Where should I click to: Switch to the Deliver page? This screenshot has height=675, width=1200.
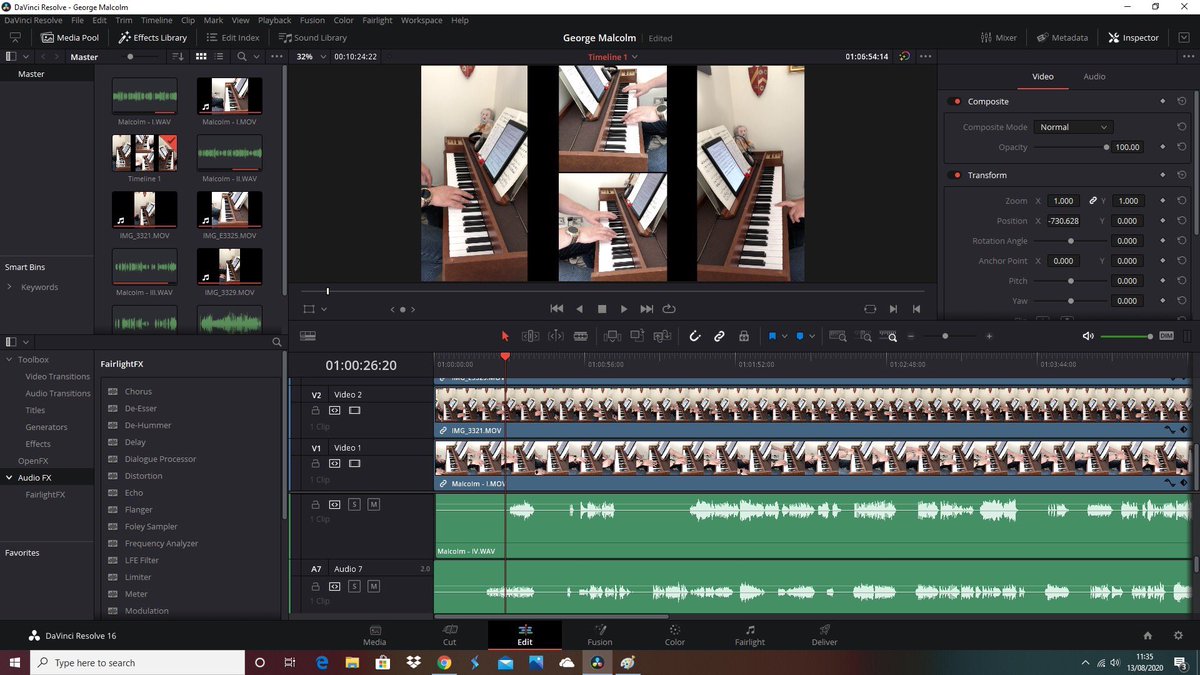825,635
